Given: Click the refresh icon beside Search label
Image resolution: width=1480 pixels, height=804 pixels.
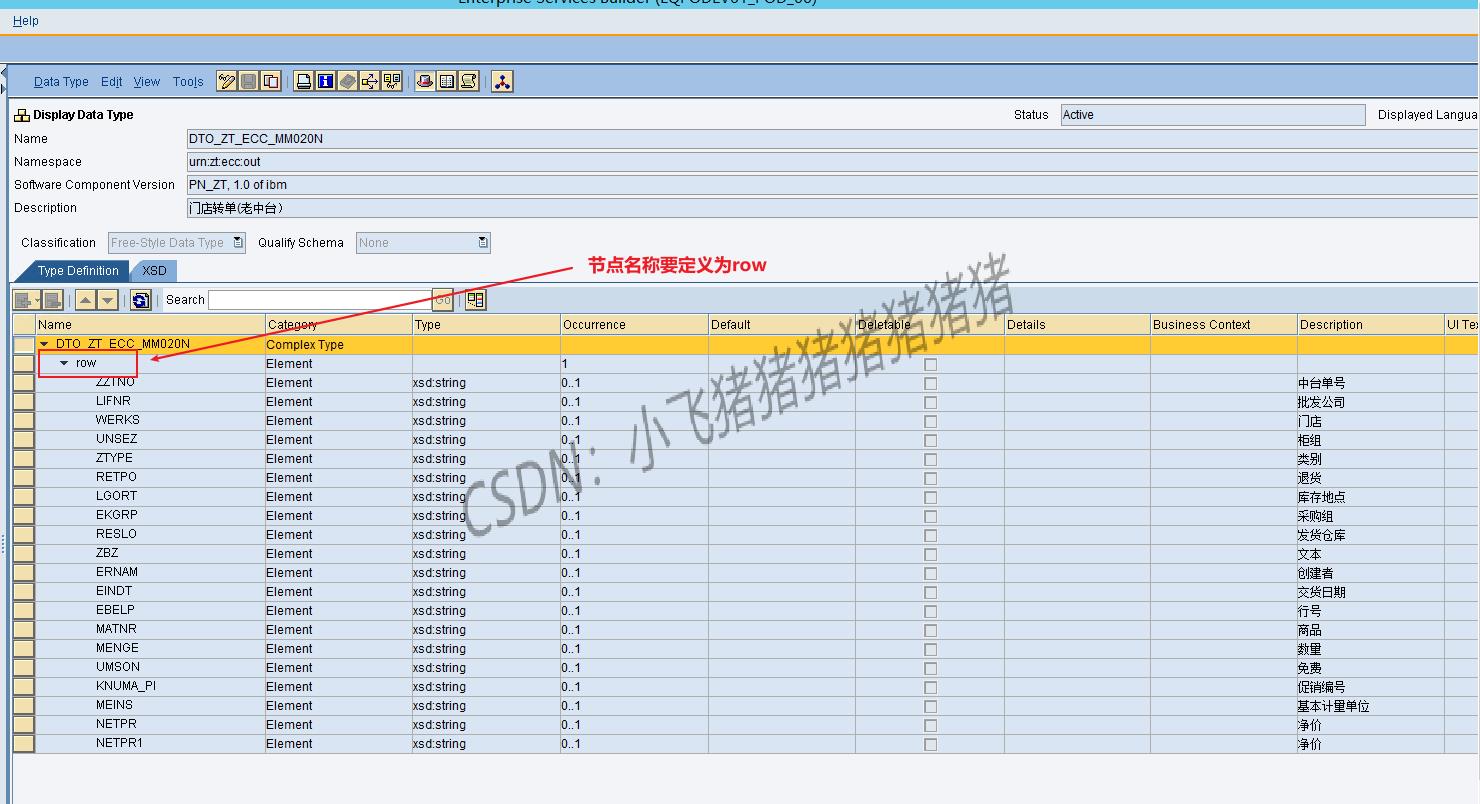Looking at the screenshot, I should (141, 300).
